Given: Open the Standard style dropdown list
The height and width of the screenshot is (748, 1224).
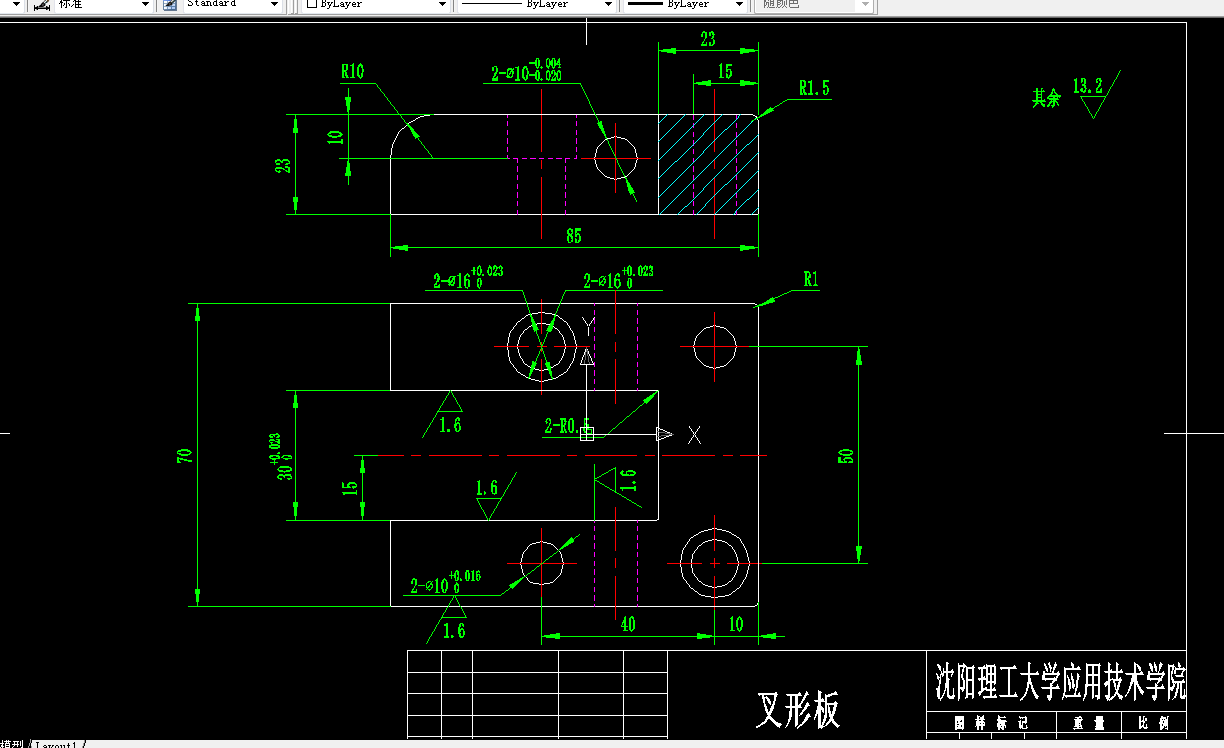Looking at the screenshot, I should coord(274,5).
